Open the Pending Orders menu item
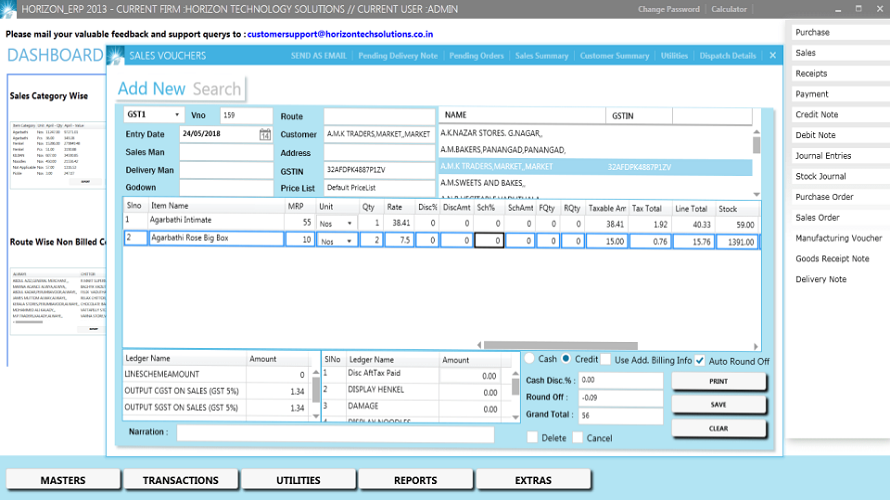 (x=476, y=56)
